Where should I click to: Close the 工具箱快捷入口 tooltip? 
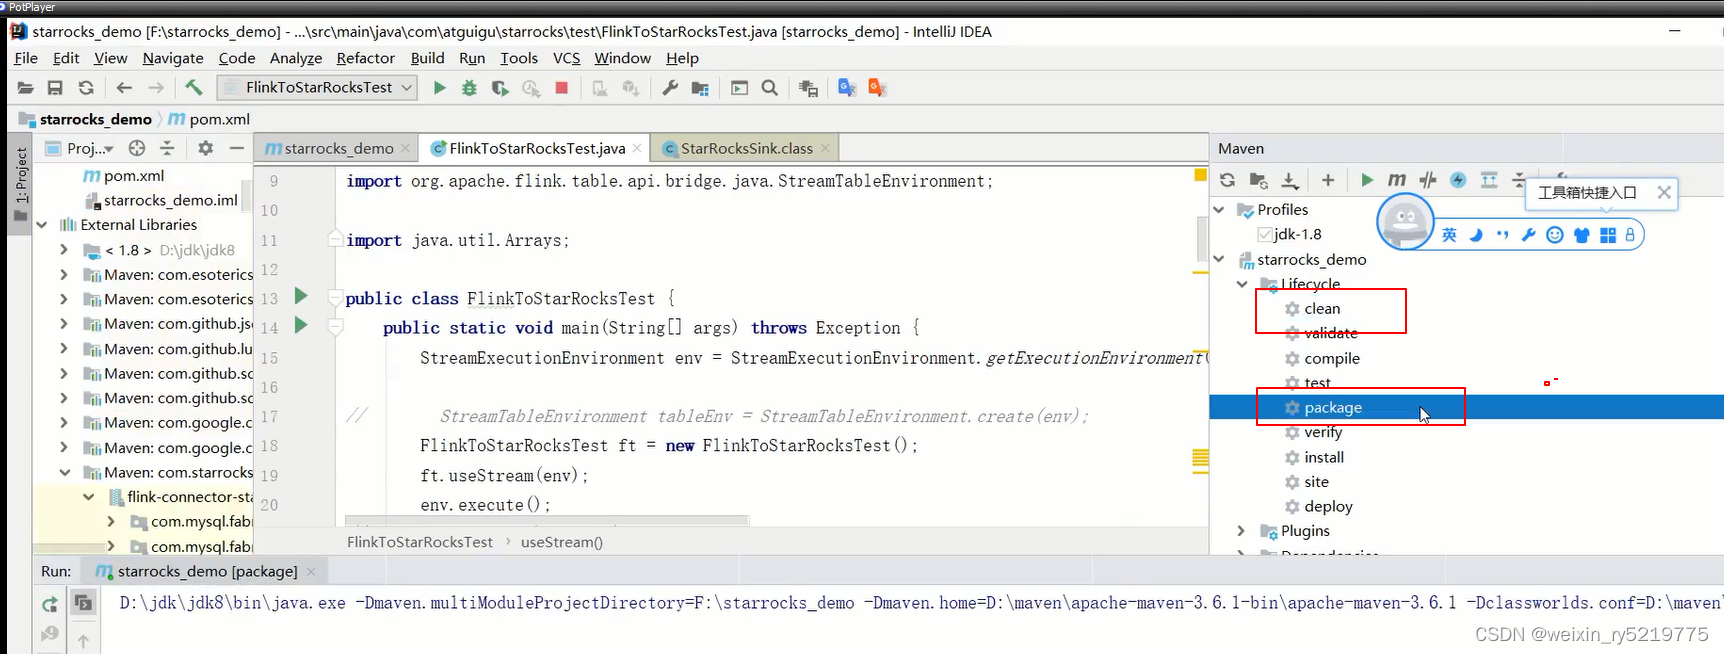pos(1664,192)
